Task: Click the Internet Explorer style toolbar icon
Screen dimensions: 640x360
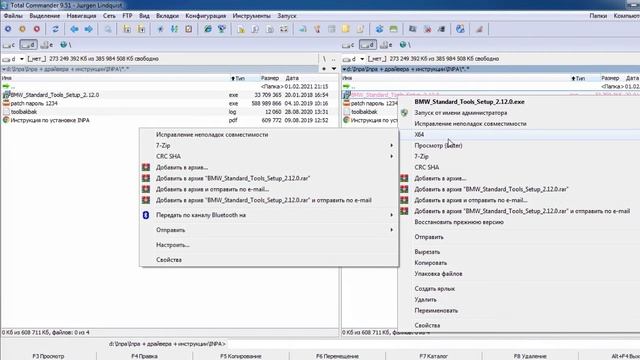Action: (x=208, y=29)
